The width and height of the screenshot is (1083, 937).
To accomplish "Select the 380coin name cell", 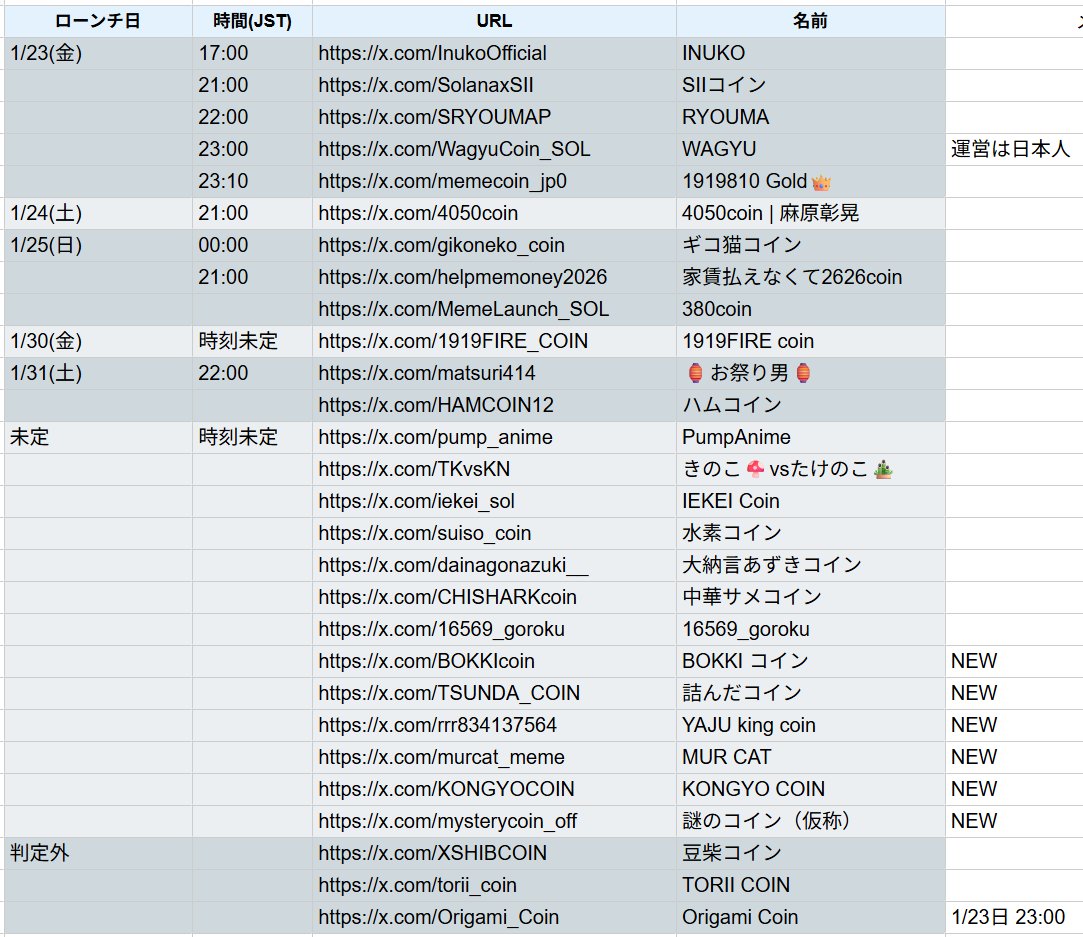I will 811,309.
